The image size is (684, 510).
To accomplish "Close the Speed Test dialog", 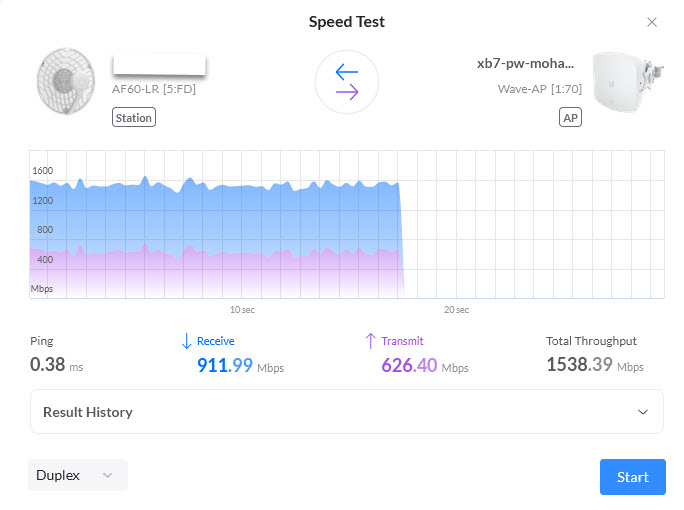I will click(x=652, y=22).
